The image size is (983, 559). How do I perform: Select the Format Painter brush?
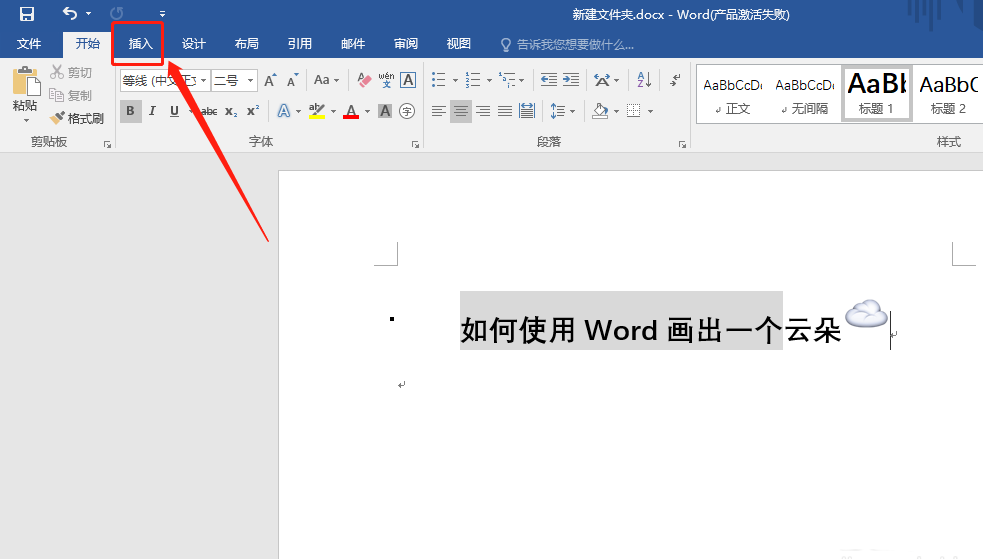(x=77, y=118)
